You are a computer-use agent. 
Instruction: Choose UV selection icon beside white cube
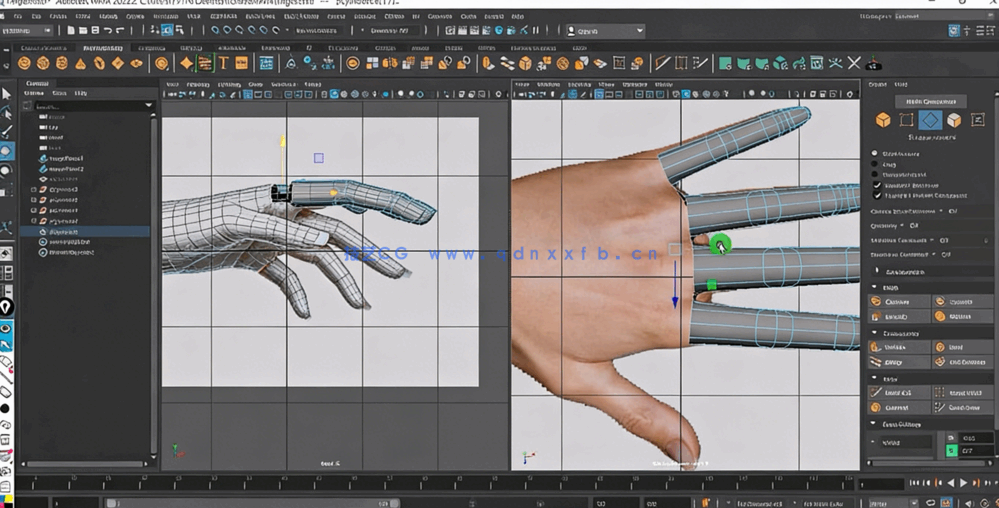(x=977, y=120)
